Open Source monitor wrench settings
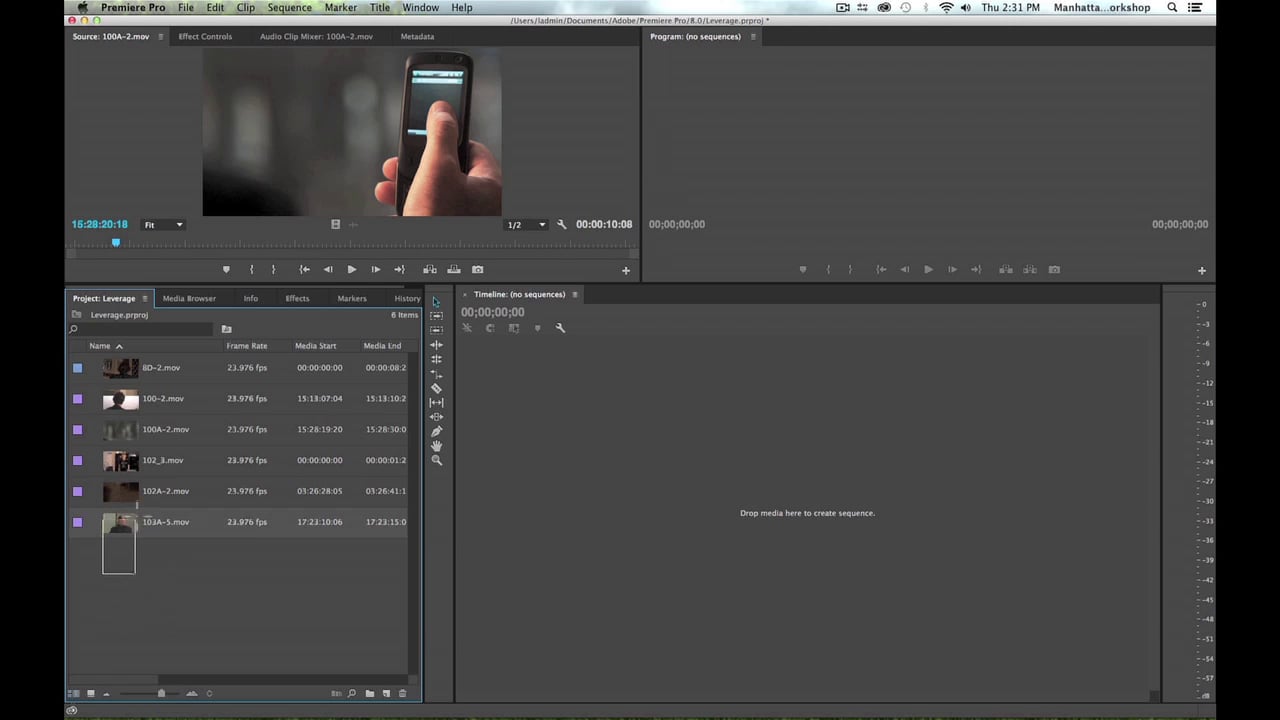Screen dimensions: 1280x720 pyautogui.click(x=561, y=224)
